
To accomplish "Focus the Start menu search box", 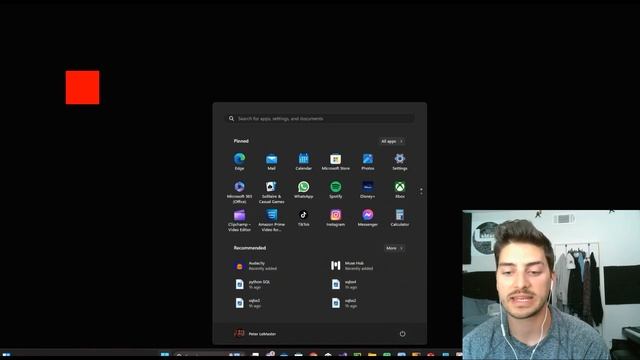I will point(320,118).
